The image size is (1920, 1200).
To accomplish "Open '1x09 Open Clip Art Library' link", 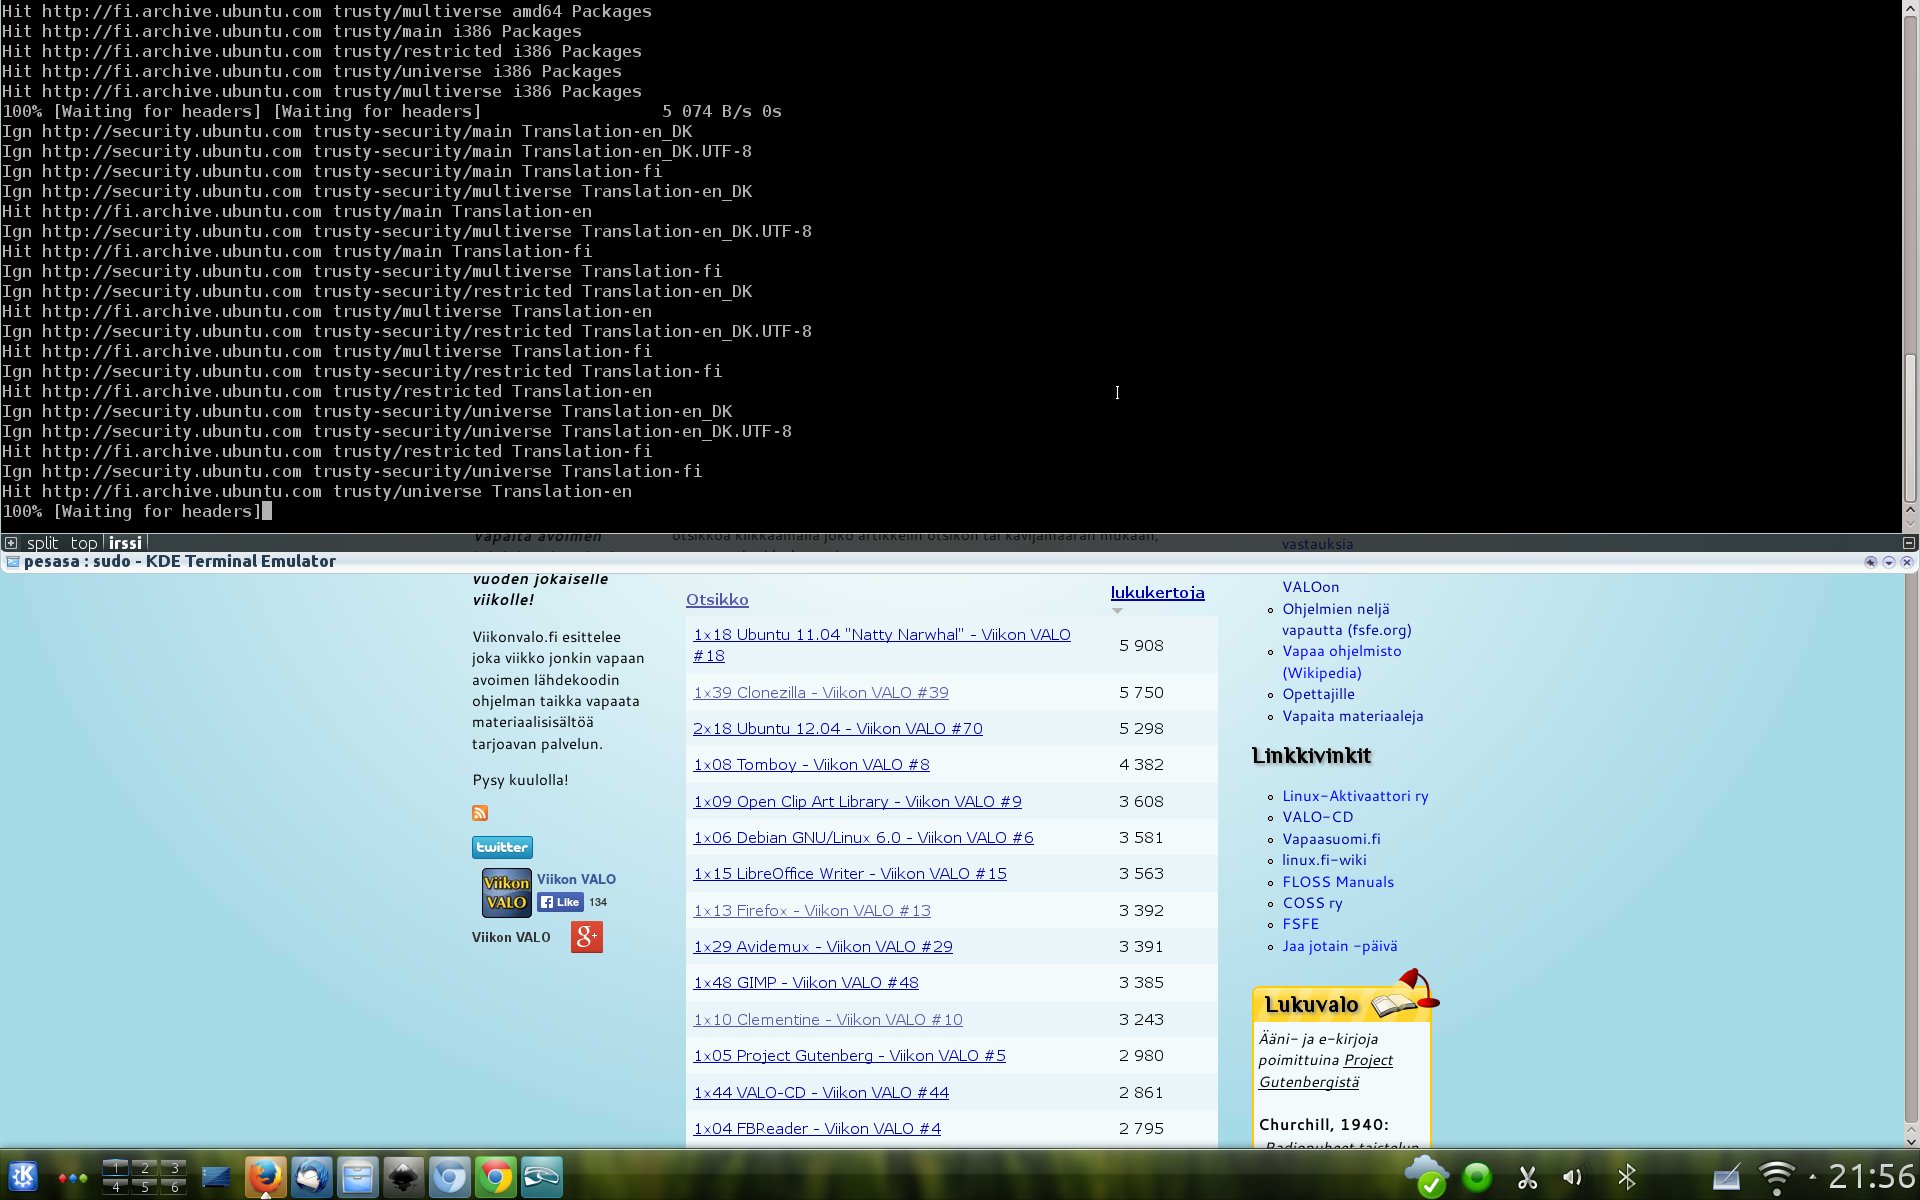I will point(857,802).
